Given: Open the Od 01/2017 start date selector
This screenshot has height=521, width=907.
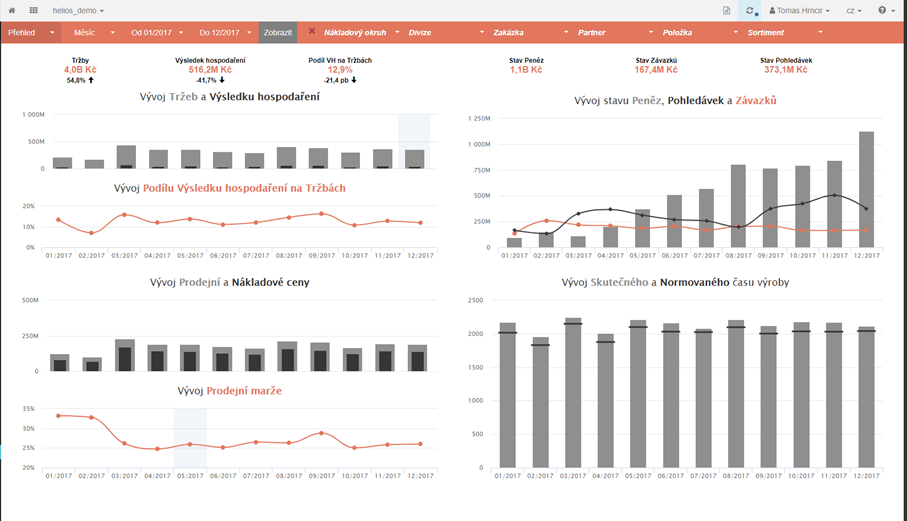Looking at the screenshot, I should (156, 32).
